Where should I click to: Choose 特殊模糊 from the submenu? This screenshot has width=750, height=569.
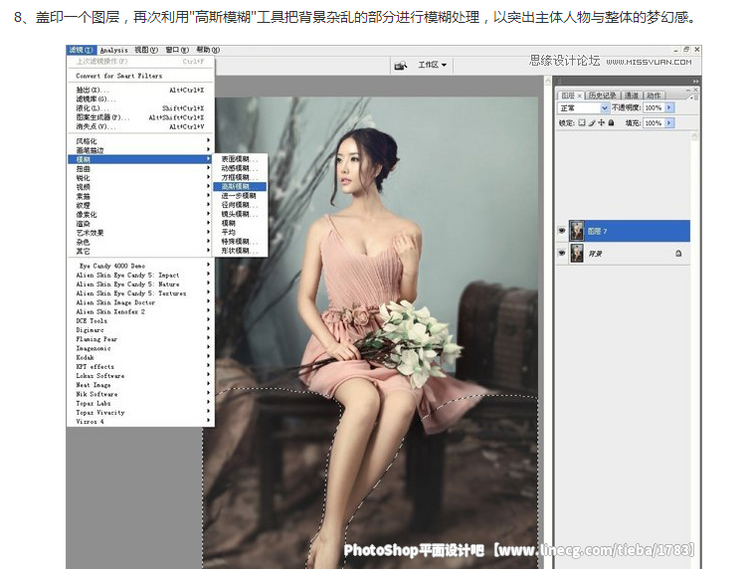point(240,241)
